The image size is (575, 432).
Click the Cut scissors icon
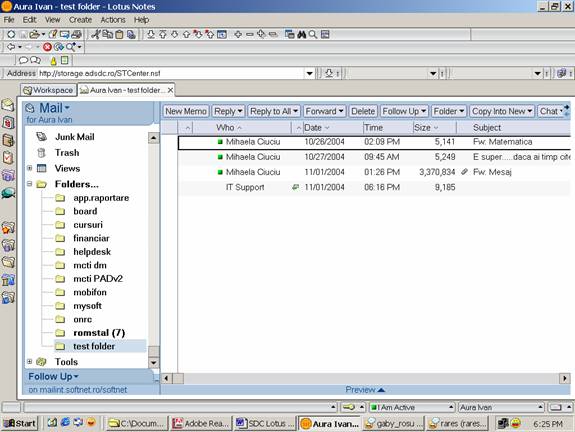tap(96, 34)
